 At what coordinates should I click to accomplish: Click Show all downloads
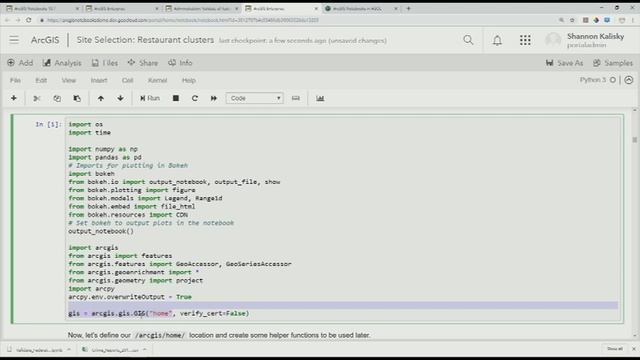tap(615, 349)
